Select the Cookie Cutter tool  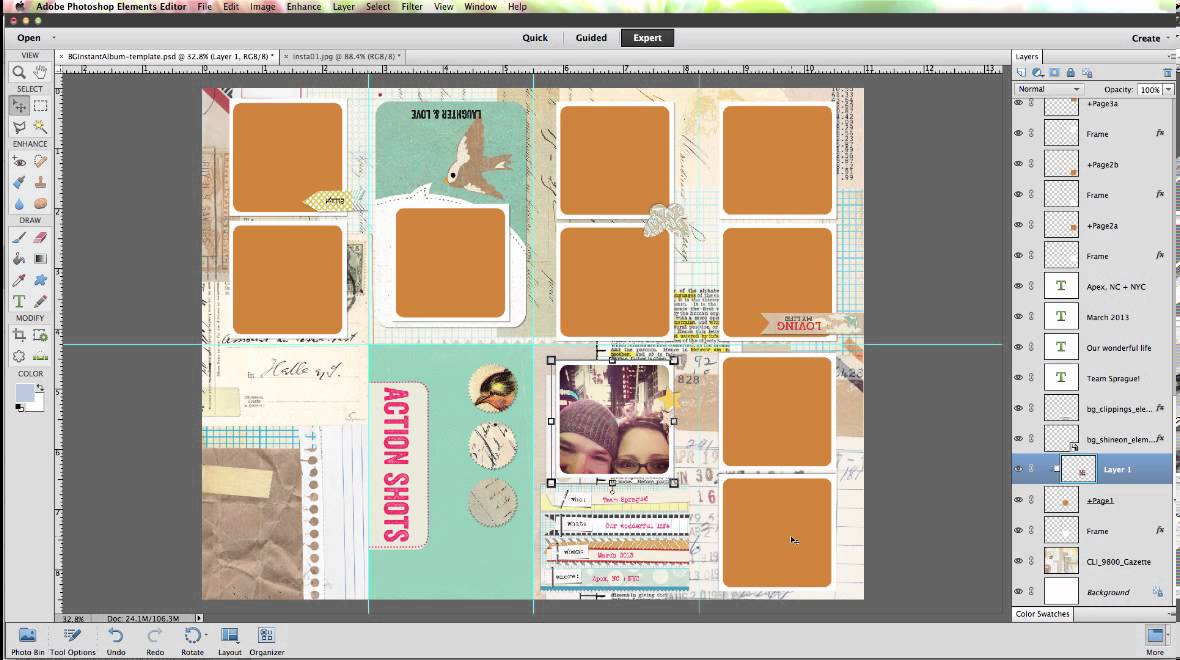point(19,356)
